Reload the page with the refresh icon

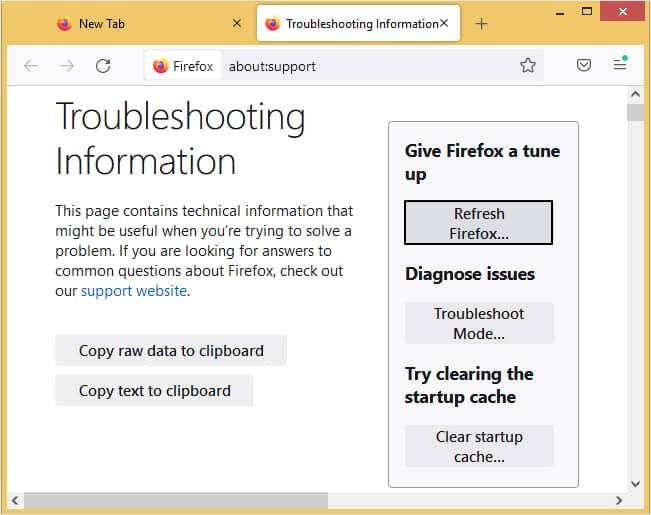[x=103, y=66]
